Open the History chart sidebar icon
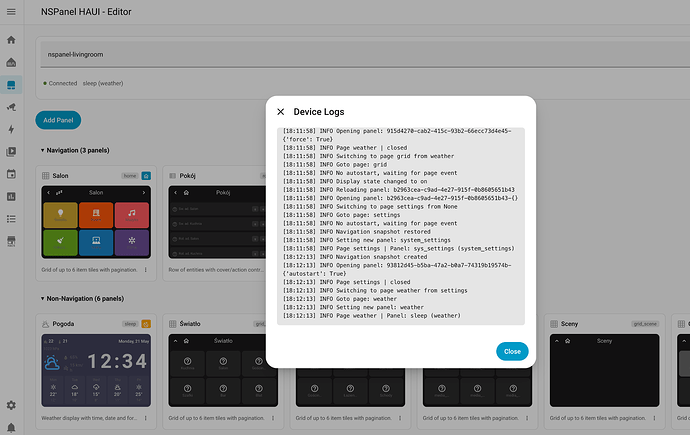Viewport: 690px width, 435px height. click(11, 197)
